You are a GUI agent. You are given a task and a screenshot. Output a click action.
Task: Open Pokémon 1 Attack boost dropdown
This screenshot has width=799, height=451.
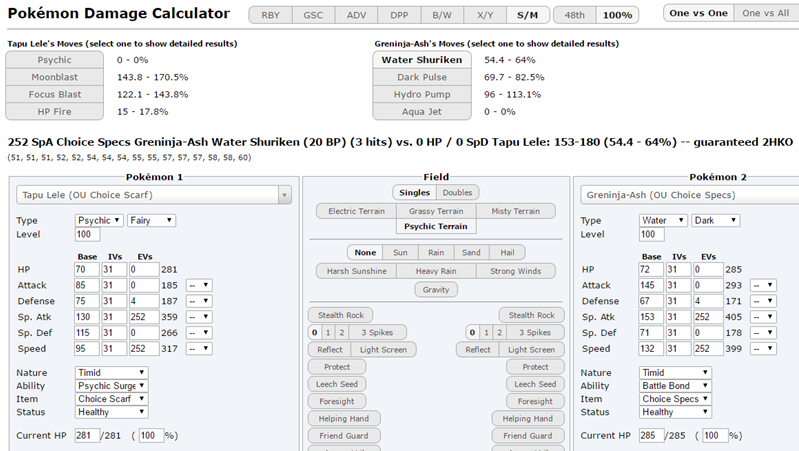(199, 285)
